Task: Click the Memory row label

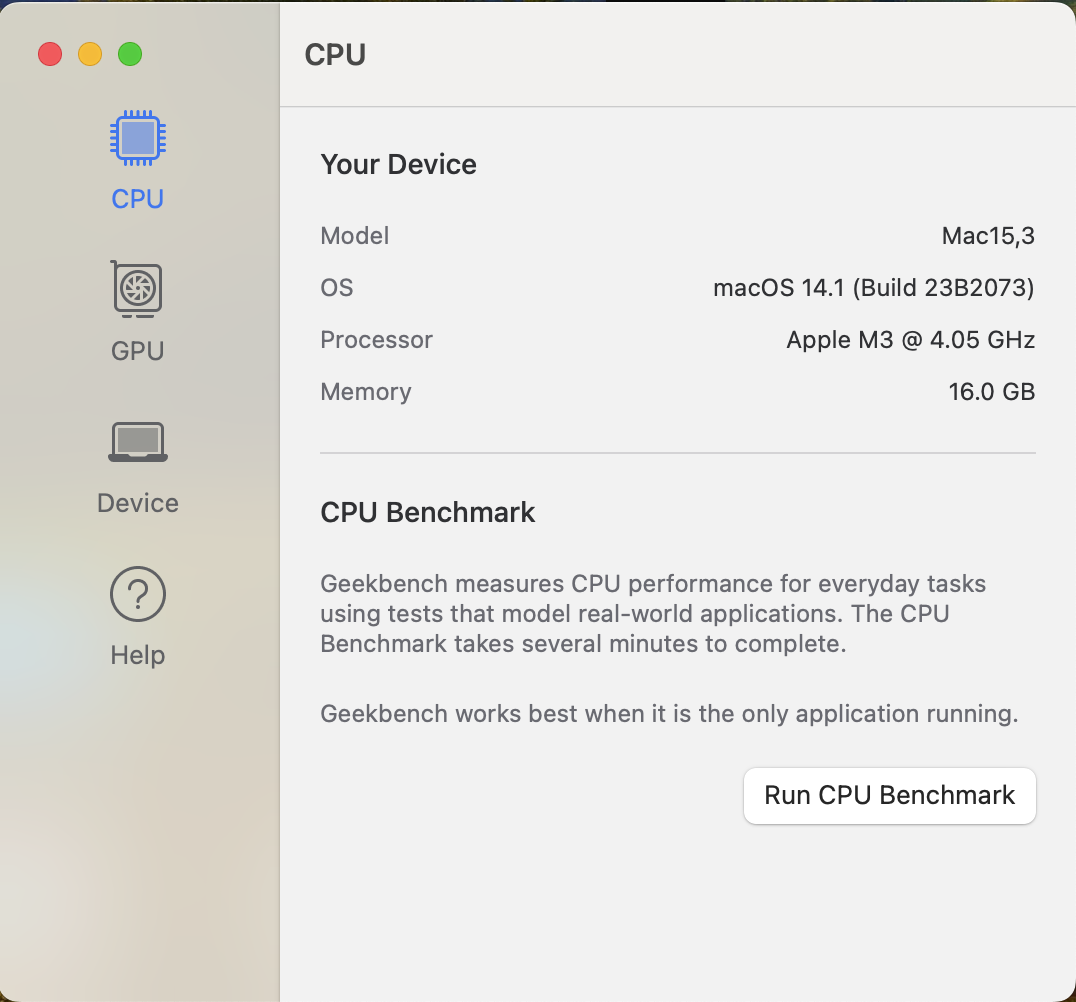Action: click(366, 392)
